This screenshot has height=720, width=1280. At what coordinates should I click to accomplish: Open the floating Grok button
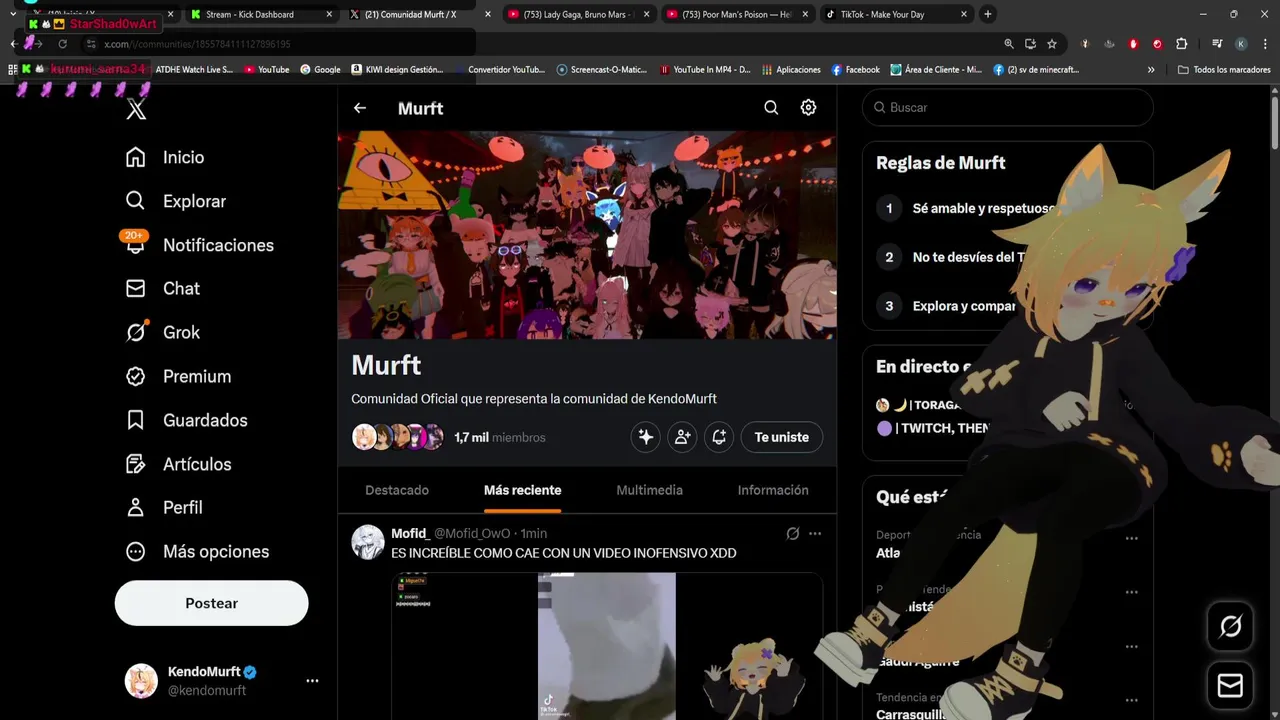point(1230,627)
